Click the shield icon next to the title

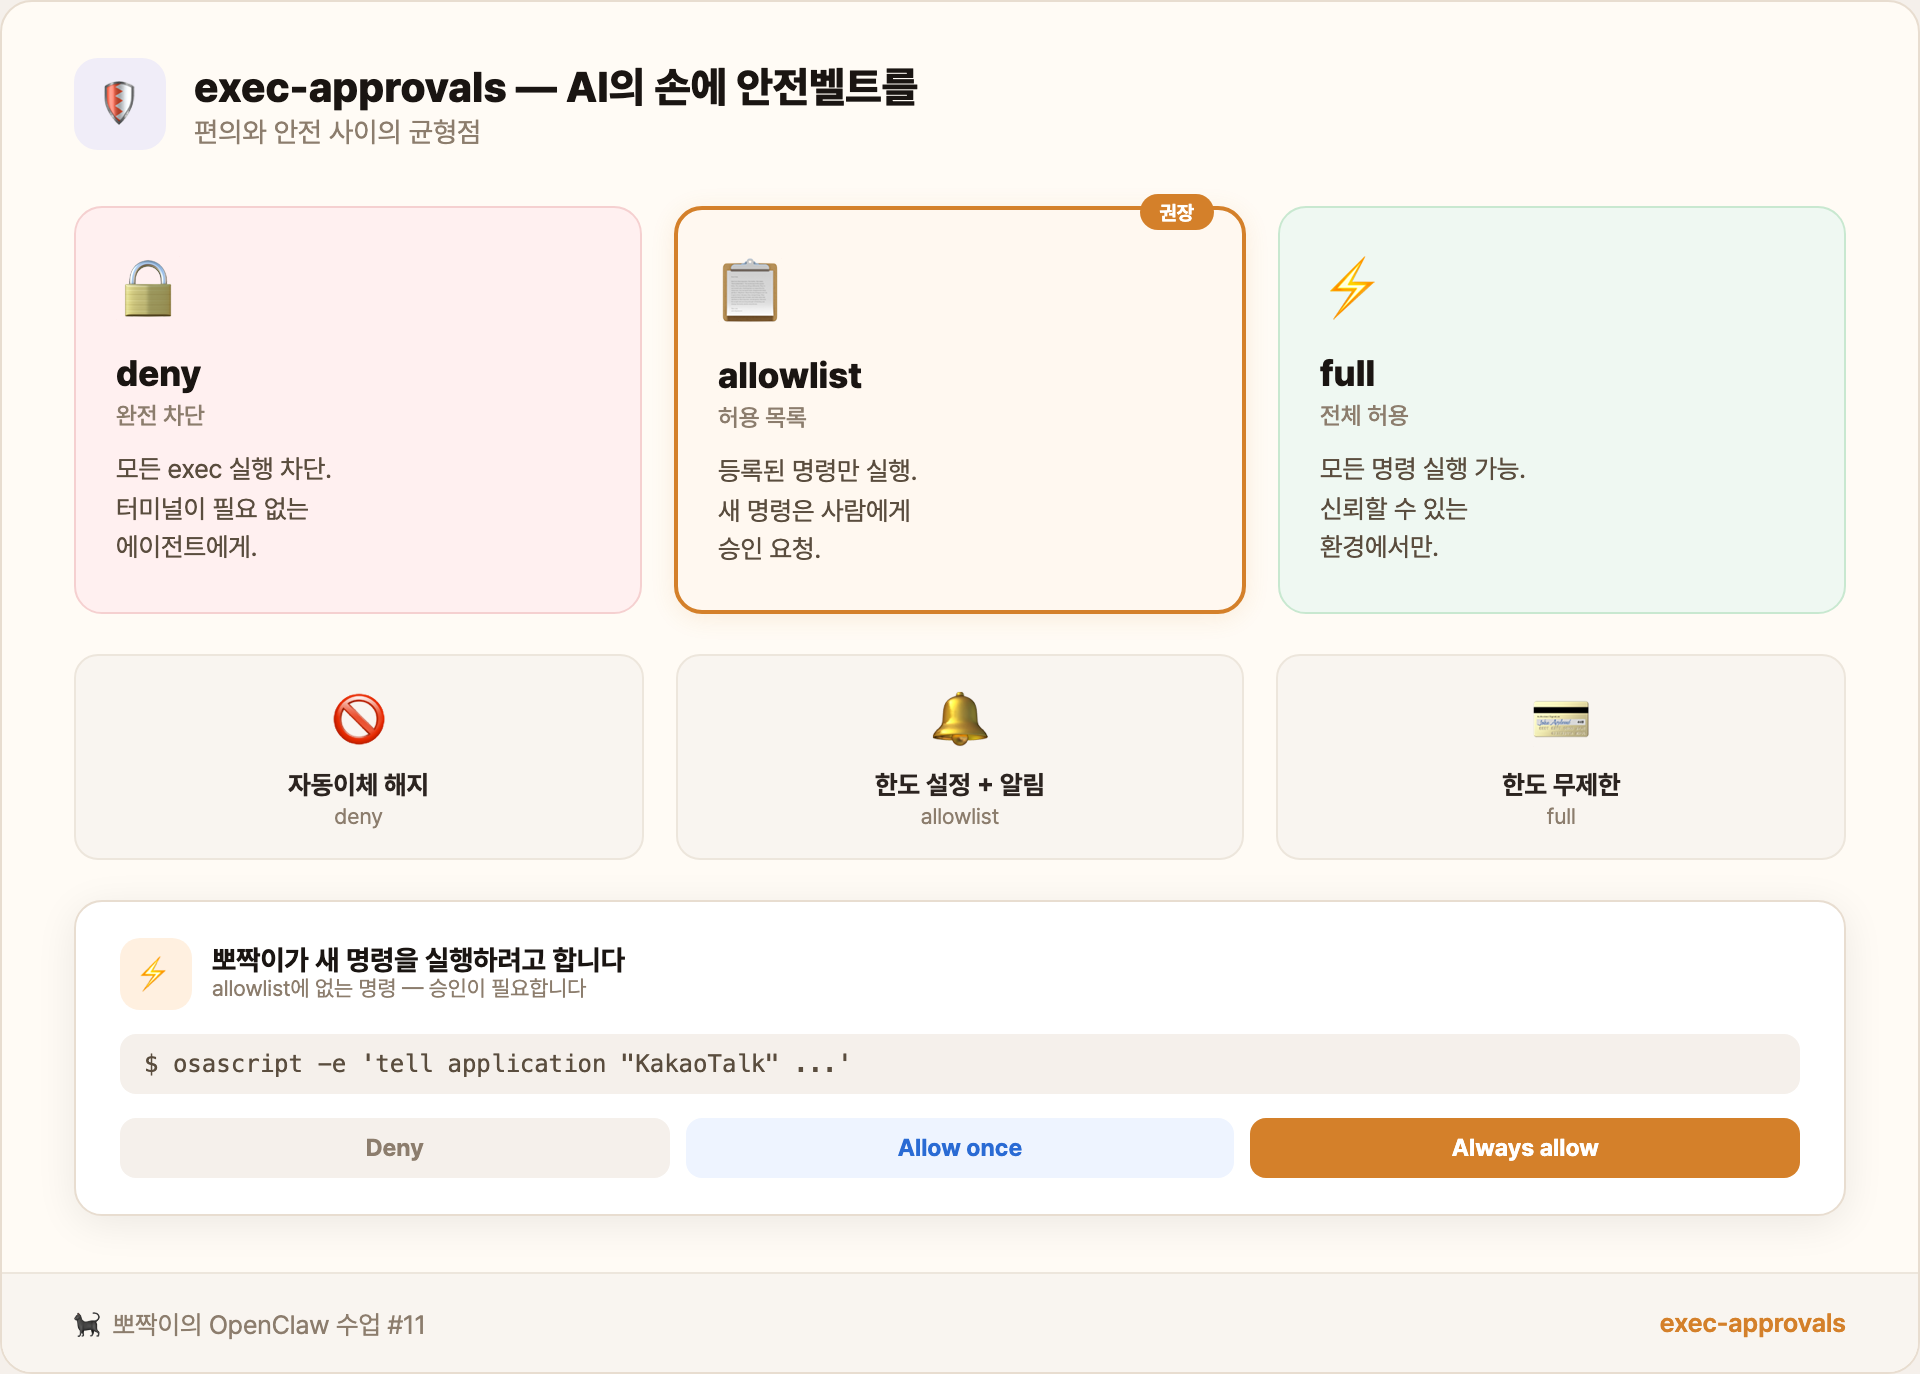coord(120,103)
